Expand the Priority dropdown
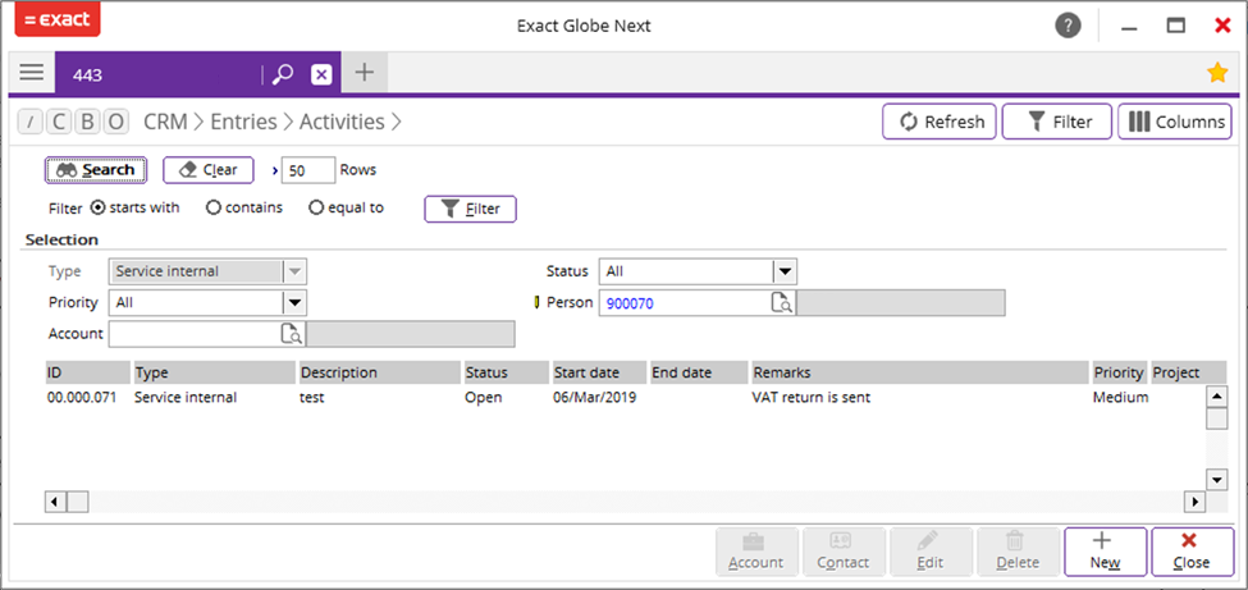Image resolution: width=1248 pixels, height=590 pixels. point(294,302)
